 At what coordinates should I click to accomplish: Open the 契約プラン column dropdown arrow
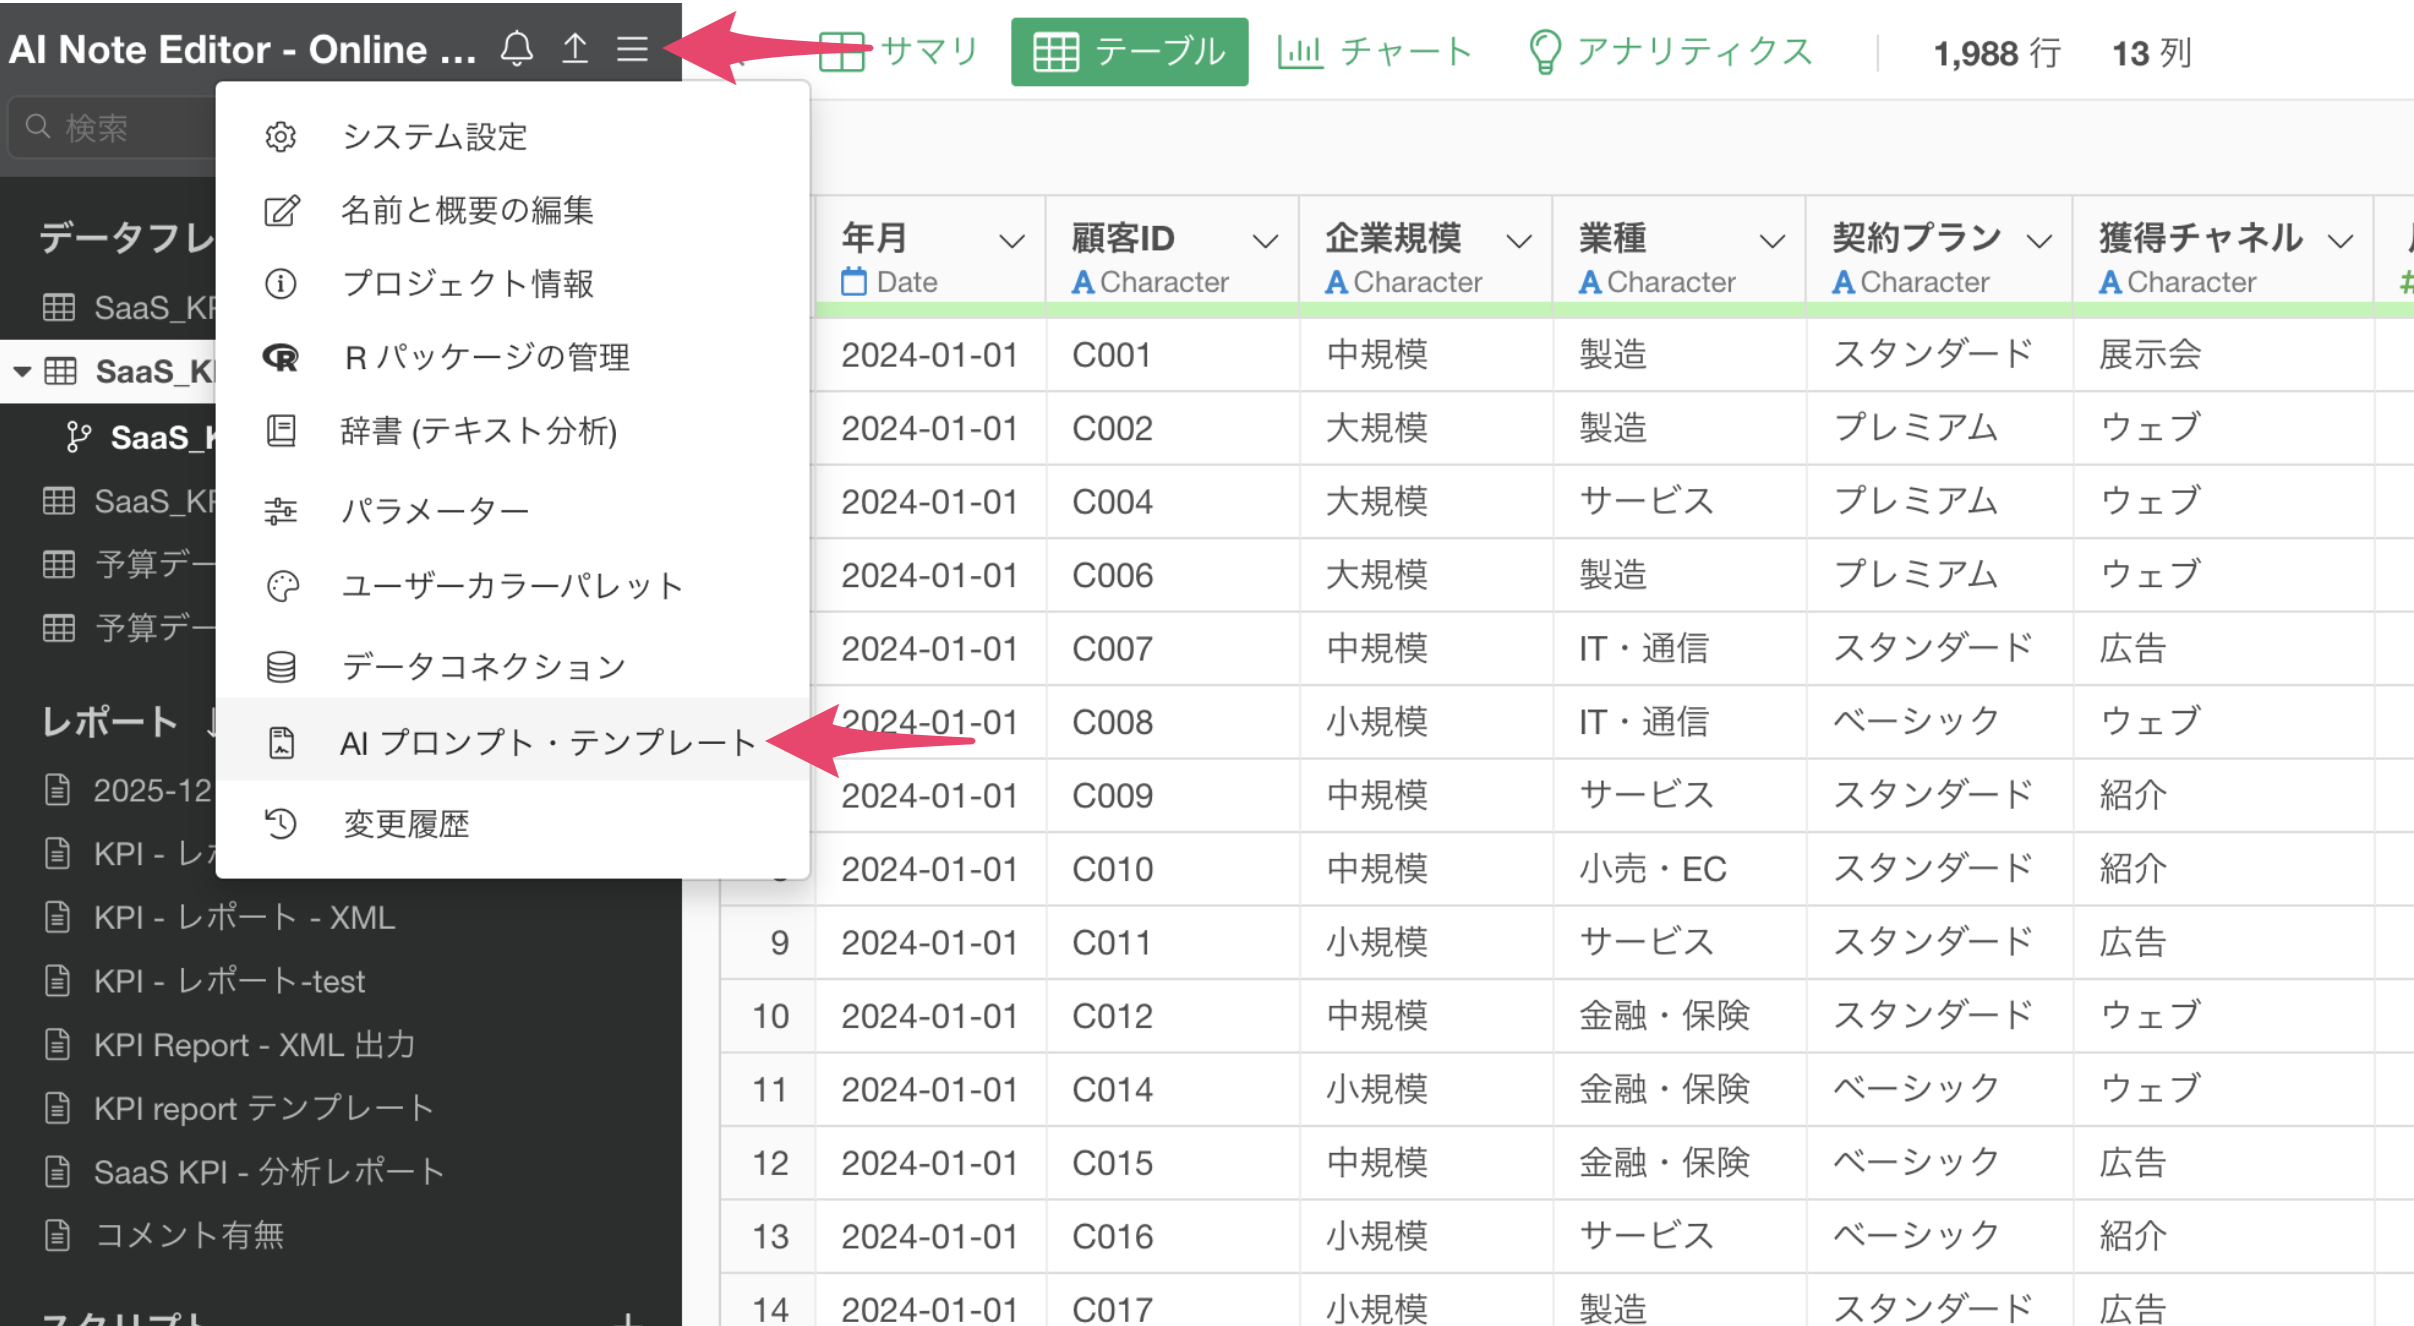click(2039, 241)
